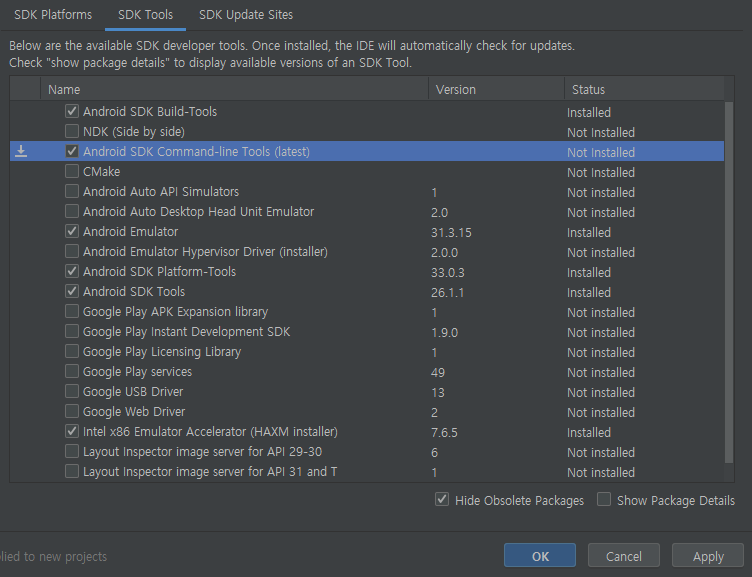Image resolution: width=752 pixels, height=577 pixels.
Task: Switch to the SDK Platforms tab
Action: [53, 15]
